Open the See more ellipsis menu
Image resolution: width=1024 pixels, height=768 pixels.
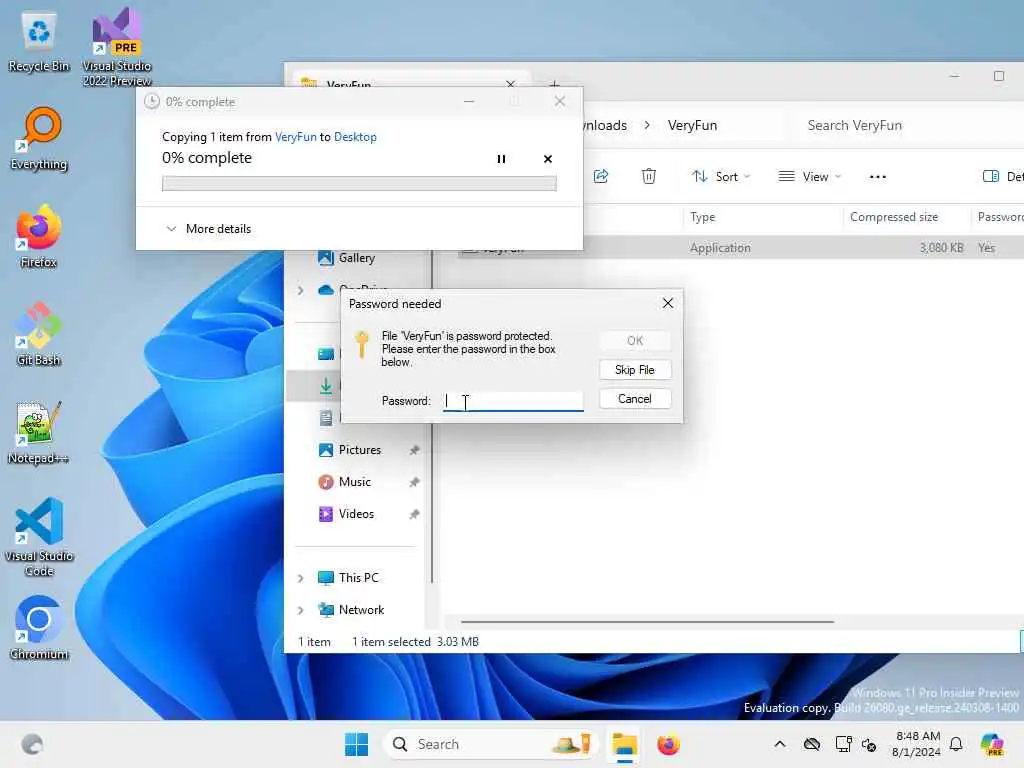point(878,176)
